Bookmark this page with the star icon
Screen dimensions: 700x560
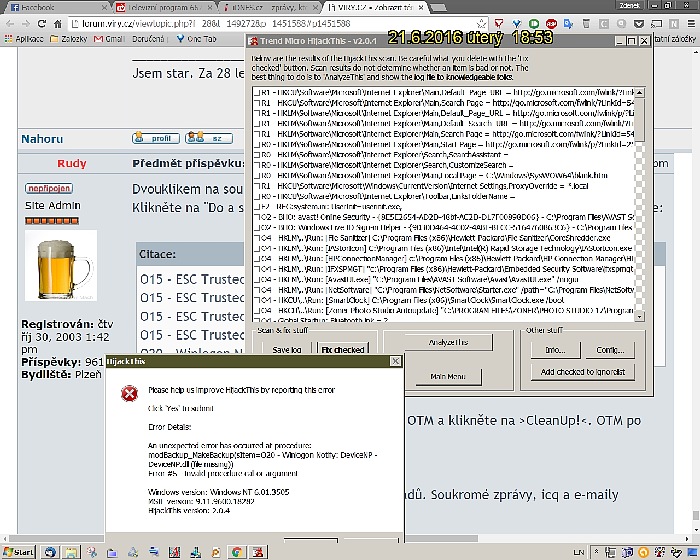(481, 24)
